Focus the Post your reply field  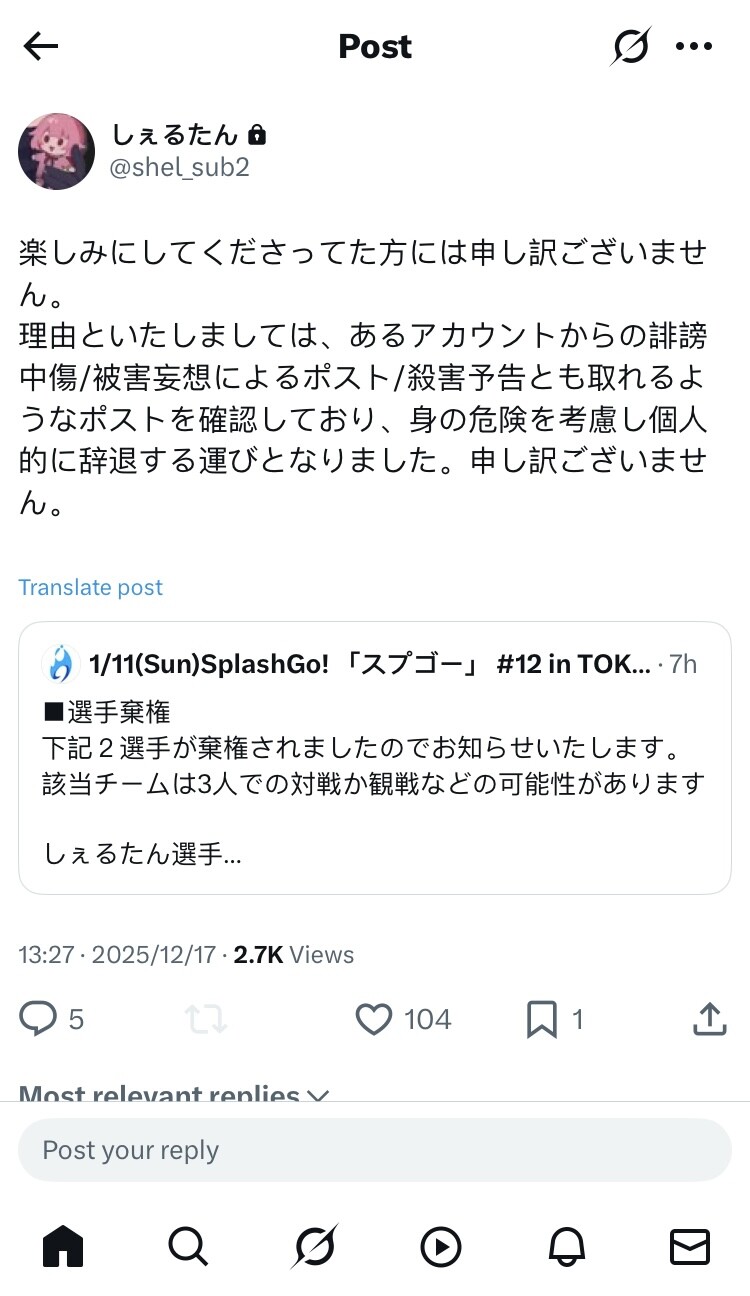click(x=375, y=1151)
